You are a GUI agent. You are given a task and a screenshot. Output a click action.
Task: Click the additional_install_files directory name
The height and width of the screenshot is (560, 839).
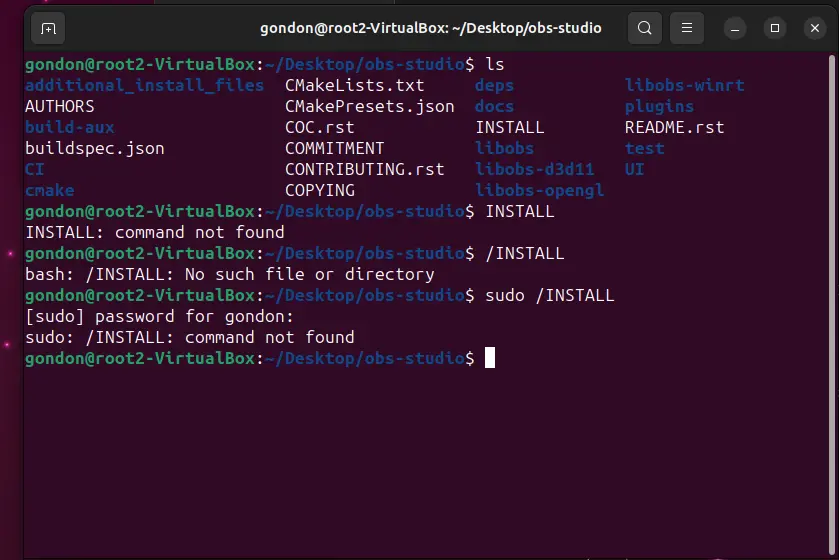point(144,86)
